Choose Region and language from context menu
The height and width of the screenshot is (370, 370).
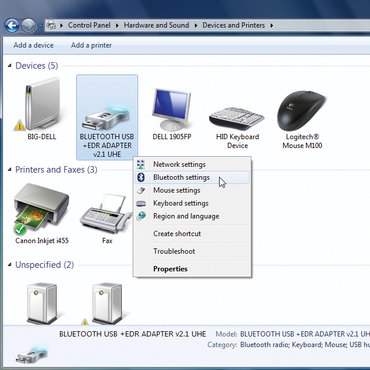192,216
